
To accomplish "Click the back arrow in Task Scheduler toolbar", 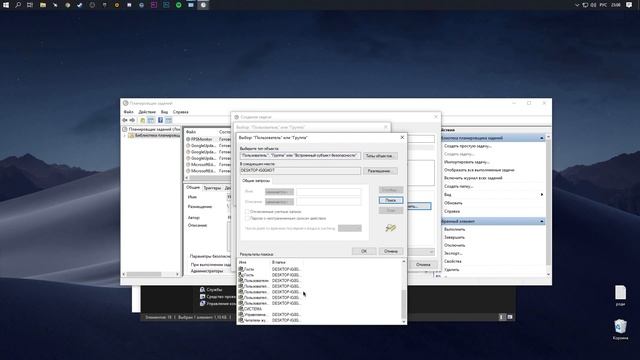I will [x=124, y=120].
